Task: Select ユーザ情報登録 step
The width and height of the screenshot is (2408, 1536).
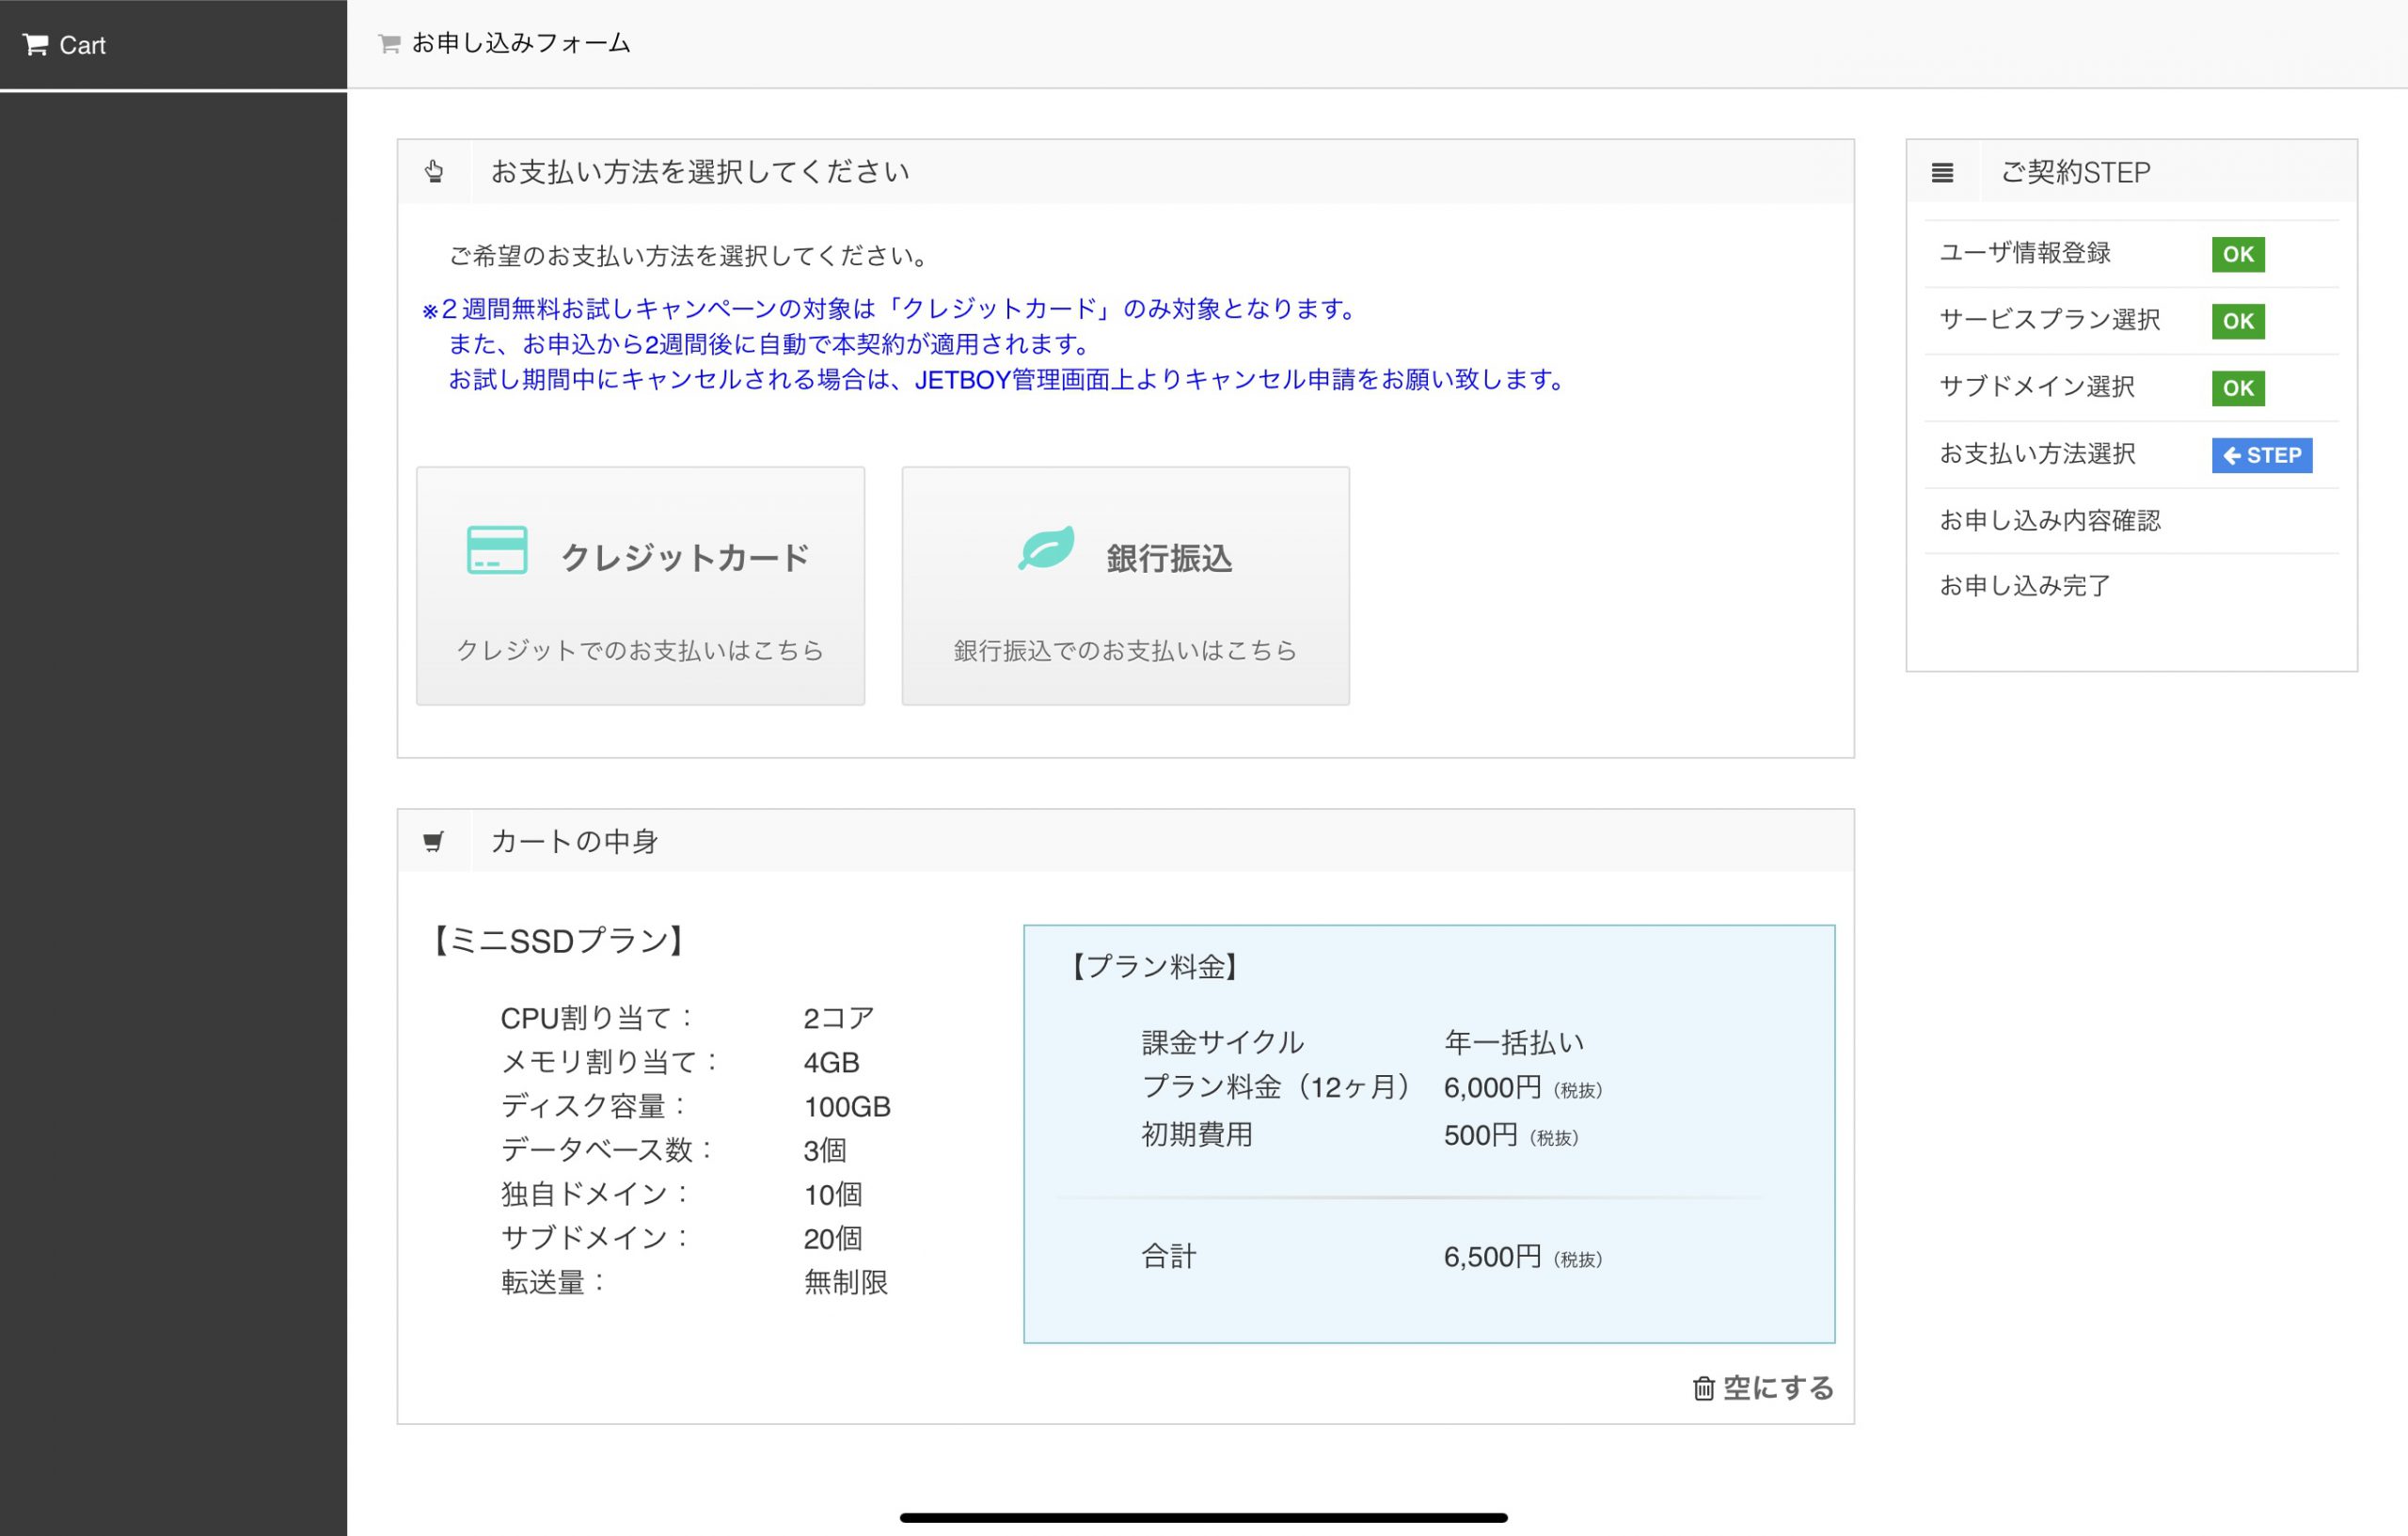Action: (x=2025, y=253)
